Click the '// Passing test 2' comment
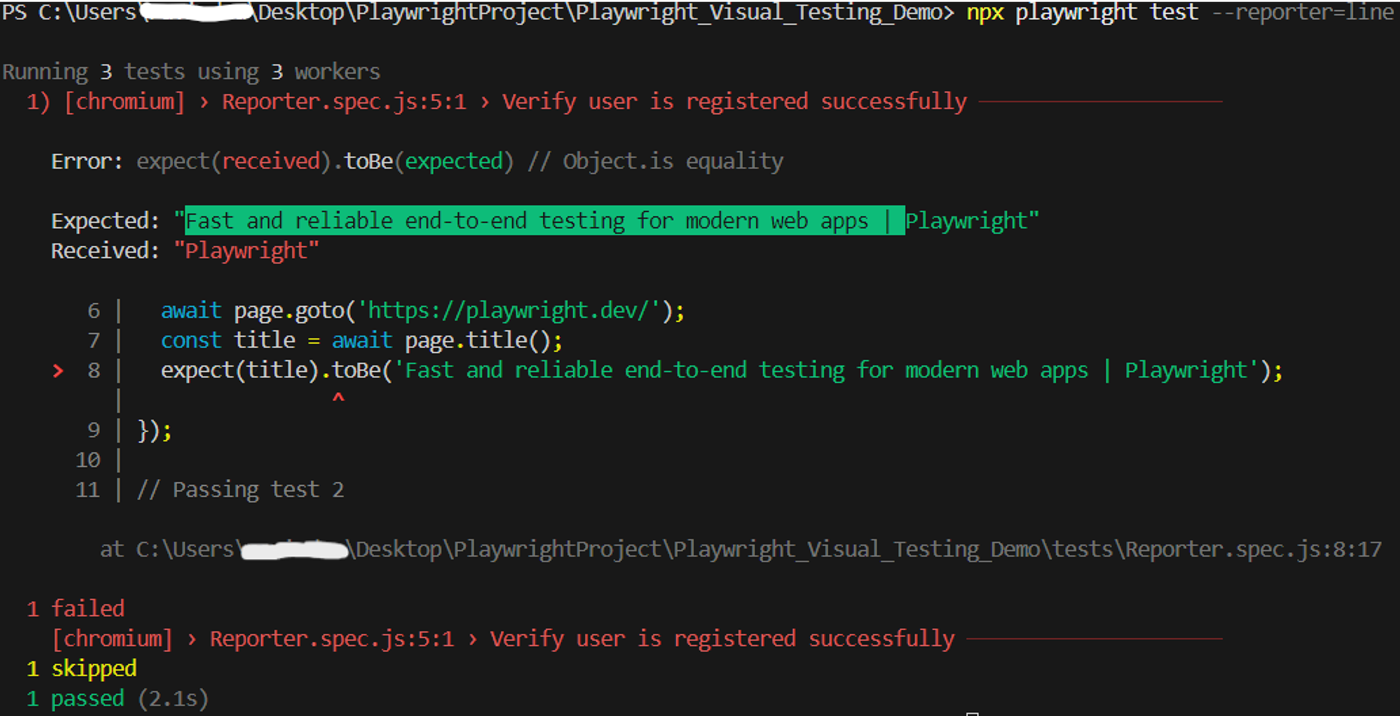The height and width of the screenshot is (716, 1400). (240, 490)
